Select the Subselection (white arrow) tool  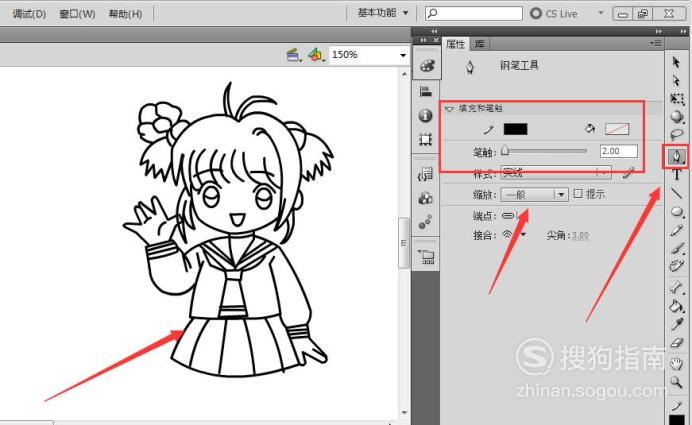click(676, 80)
